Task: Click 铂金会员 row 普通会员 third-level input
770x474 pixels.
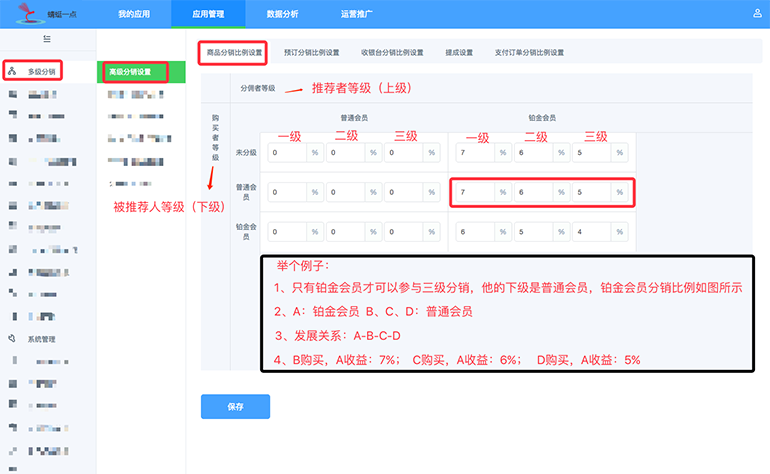Action: (404, 232)
